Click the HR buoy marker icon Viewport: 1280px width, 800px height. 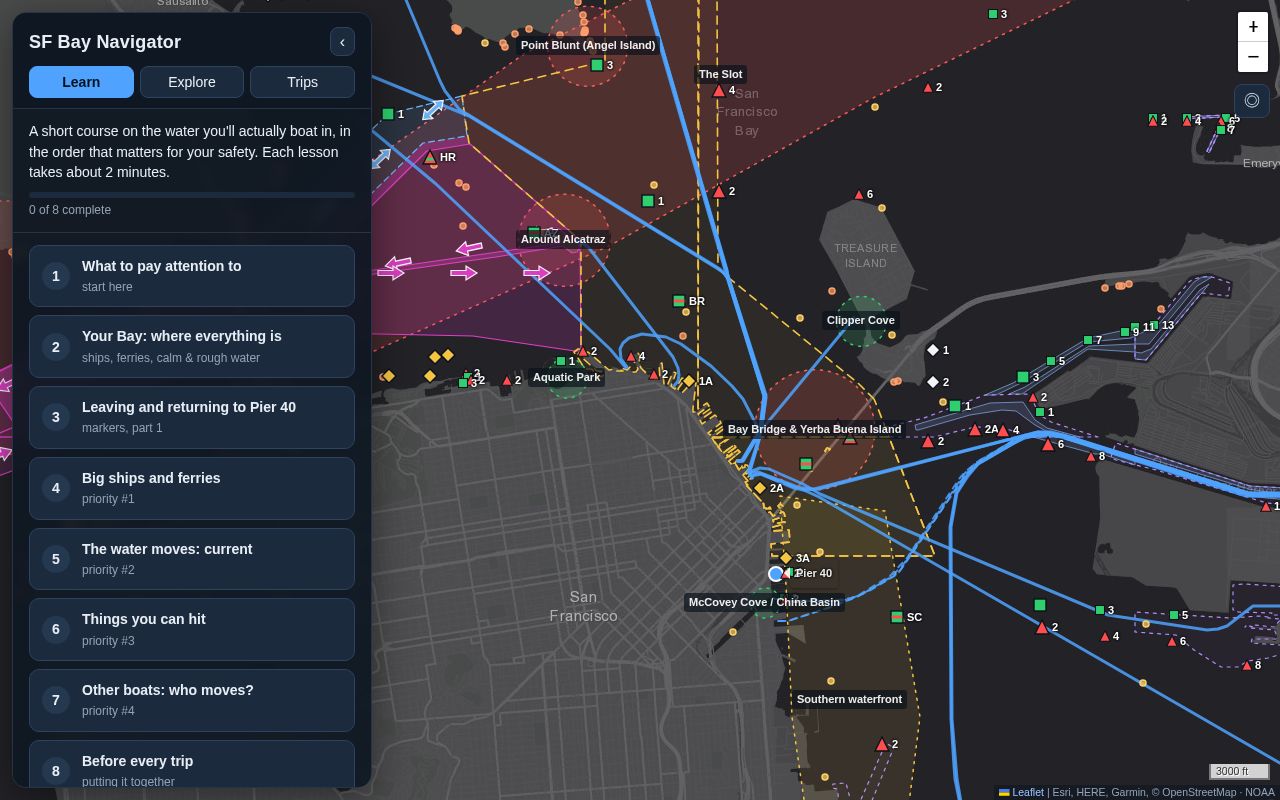point(430,157)
